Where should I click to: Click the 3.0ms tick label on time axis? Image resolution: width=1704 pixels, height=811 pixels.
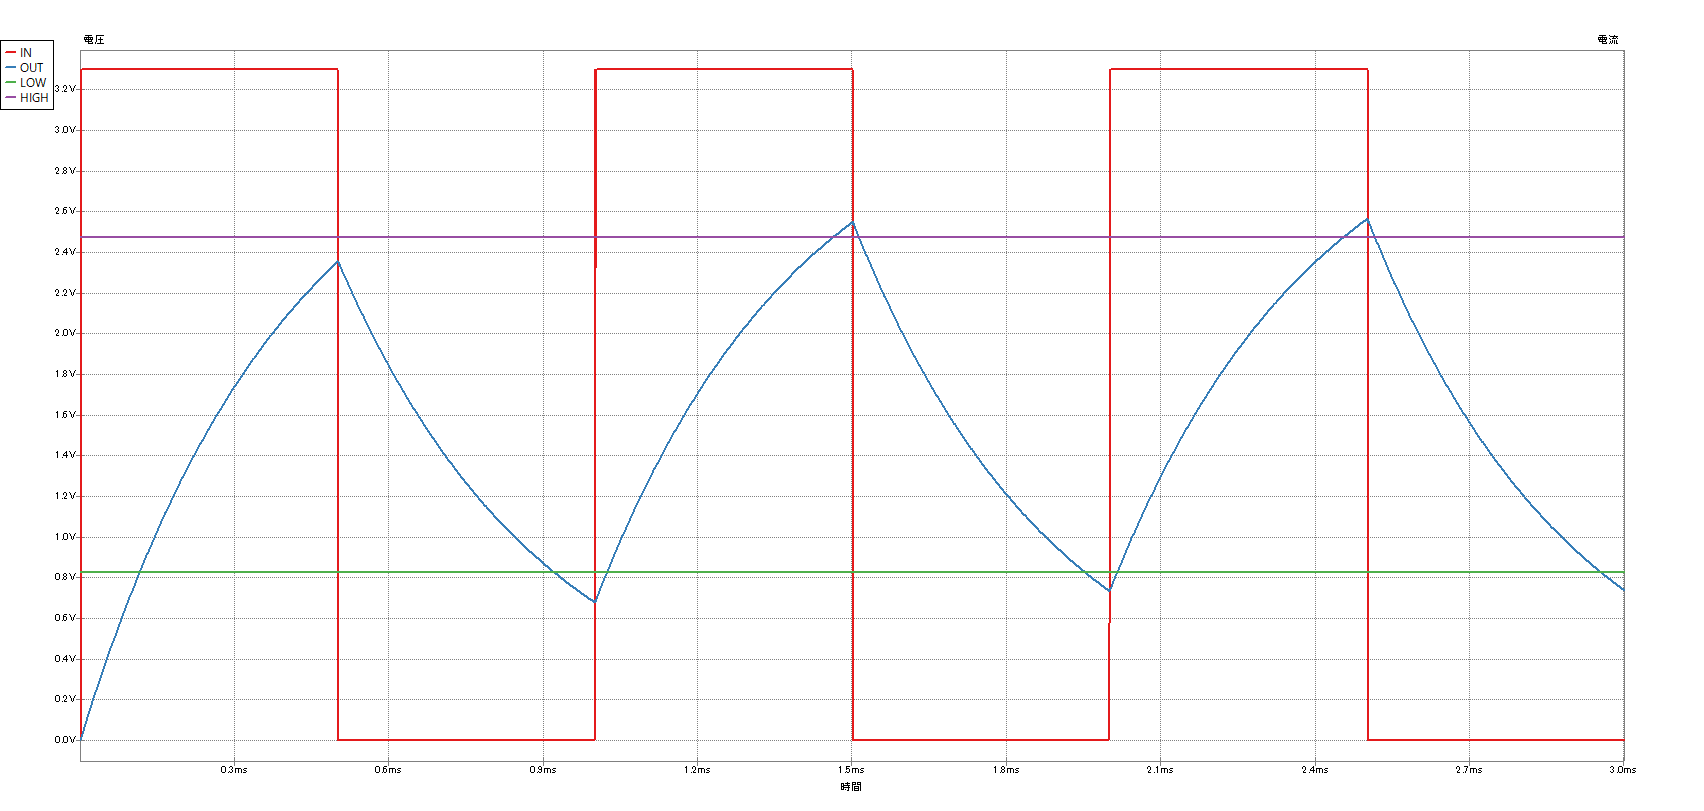(1622, 770)
